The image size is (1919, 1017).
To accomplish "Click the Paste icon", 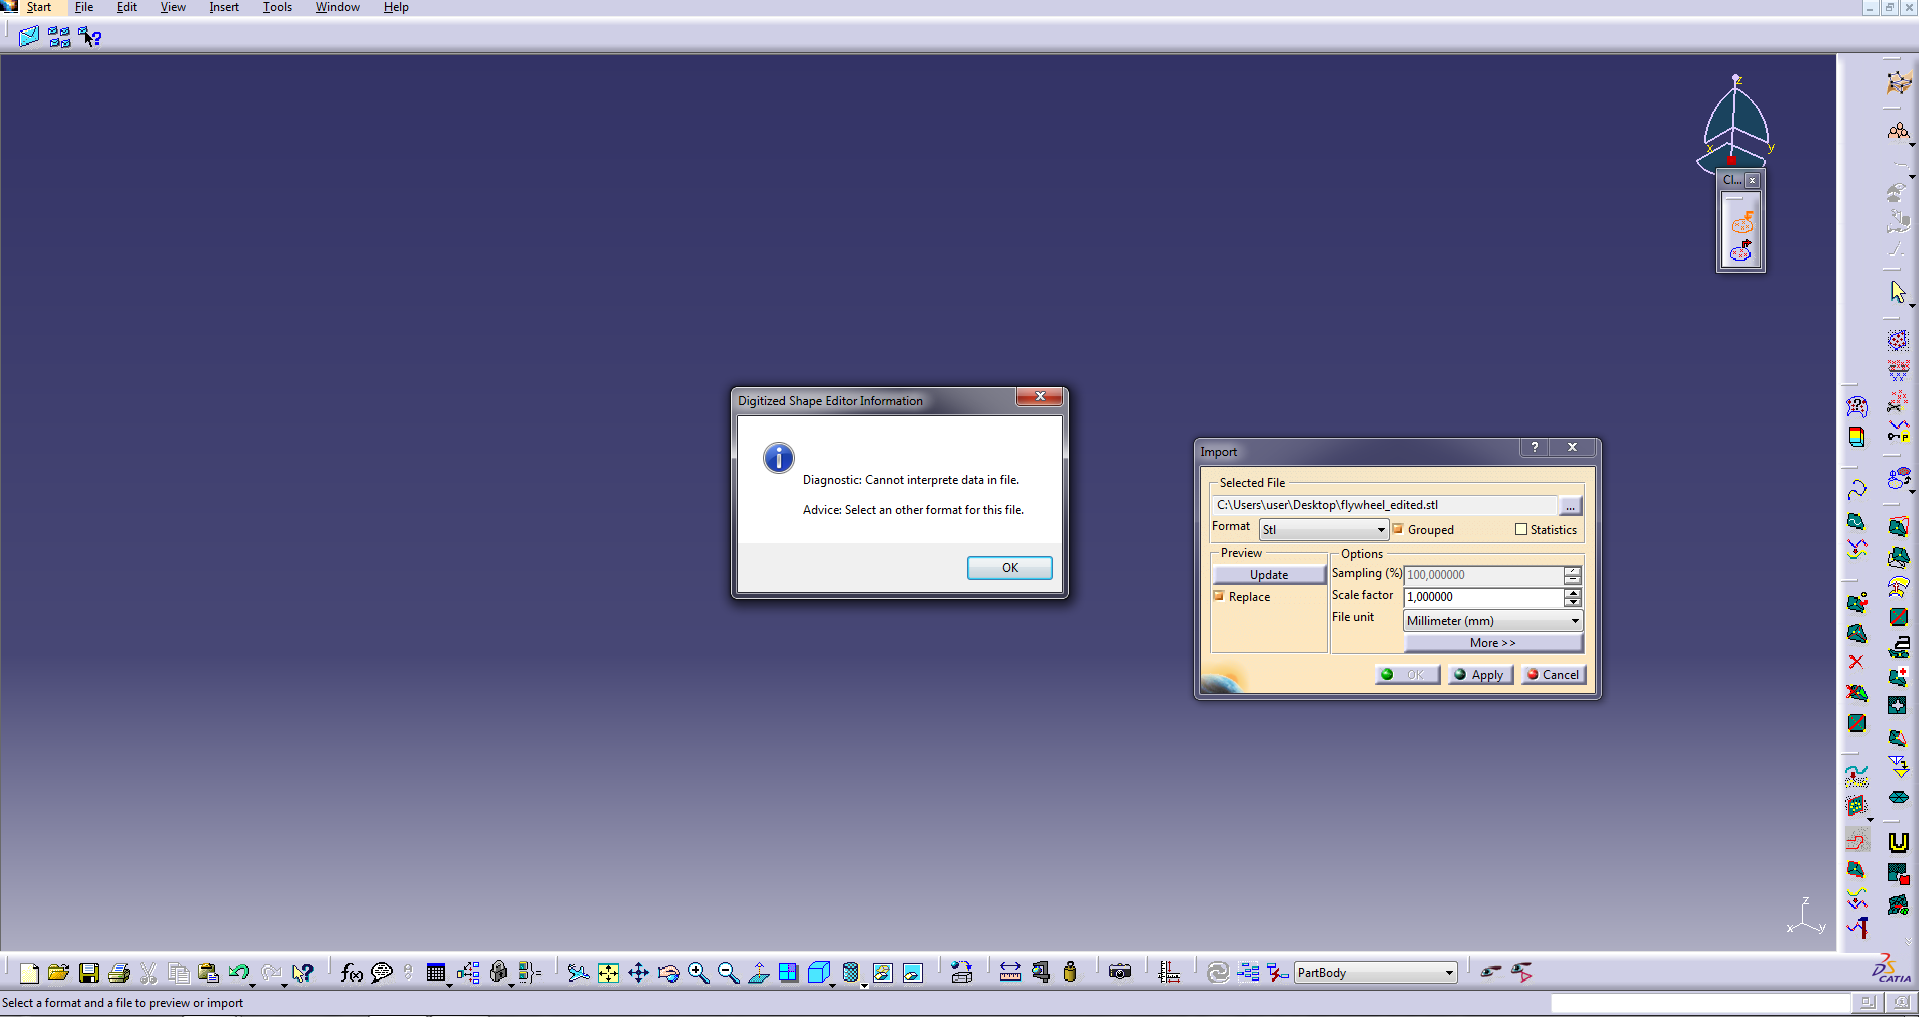I will click(208, 973).
